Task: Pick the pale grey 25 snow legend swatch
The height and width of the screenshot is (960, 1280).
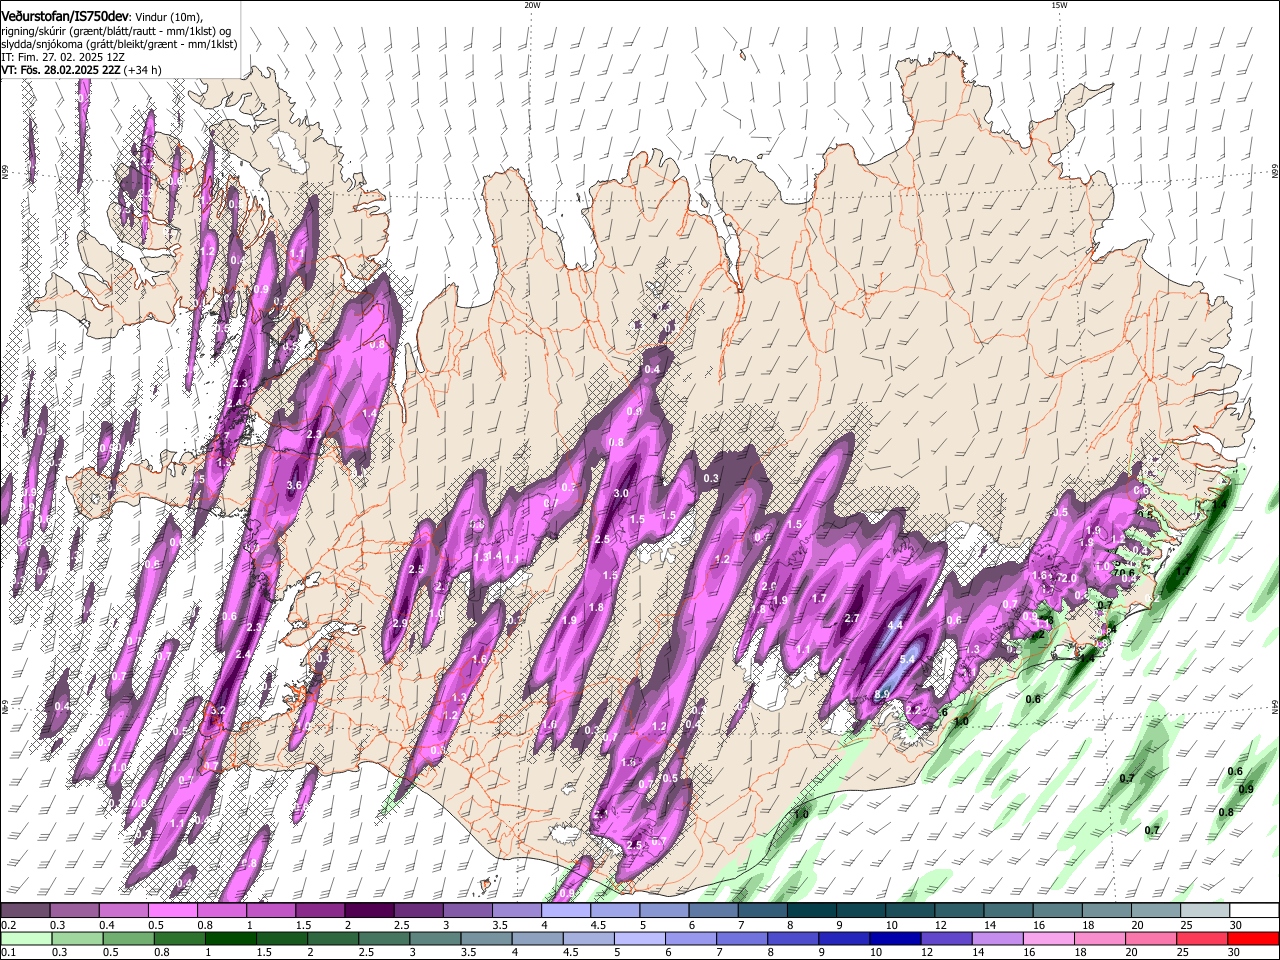Action: [x=1205, y=911]
